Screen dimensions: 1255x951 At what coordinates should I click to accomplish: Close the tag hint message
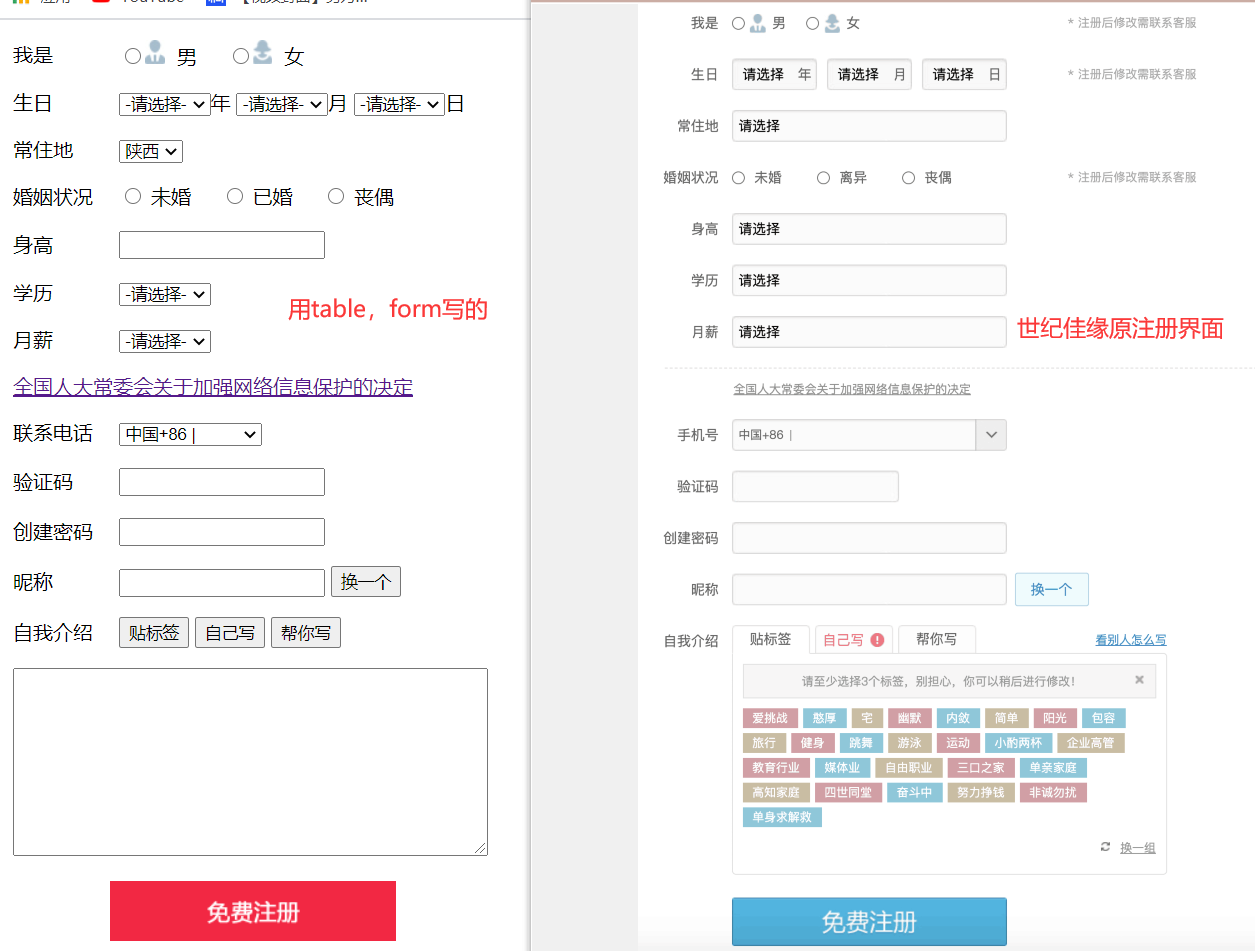pyautogui.click(x=1139, y=680)
